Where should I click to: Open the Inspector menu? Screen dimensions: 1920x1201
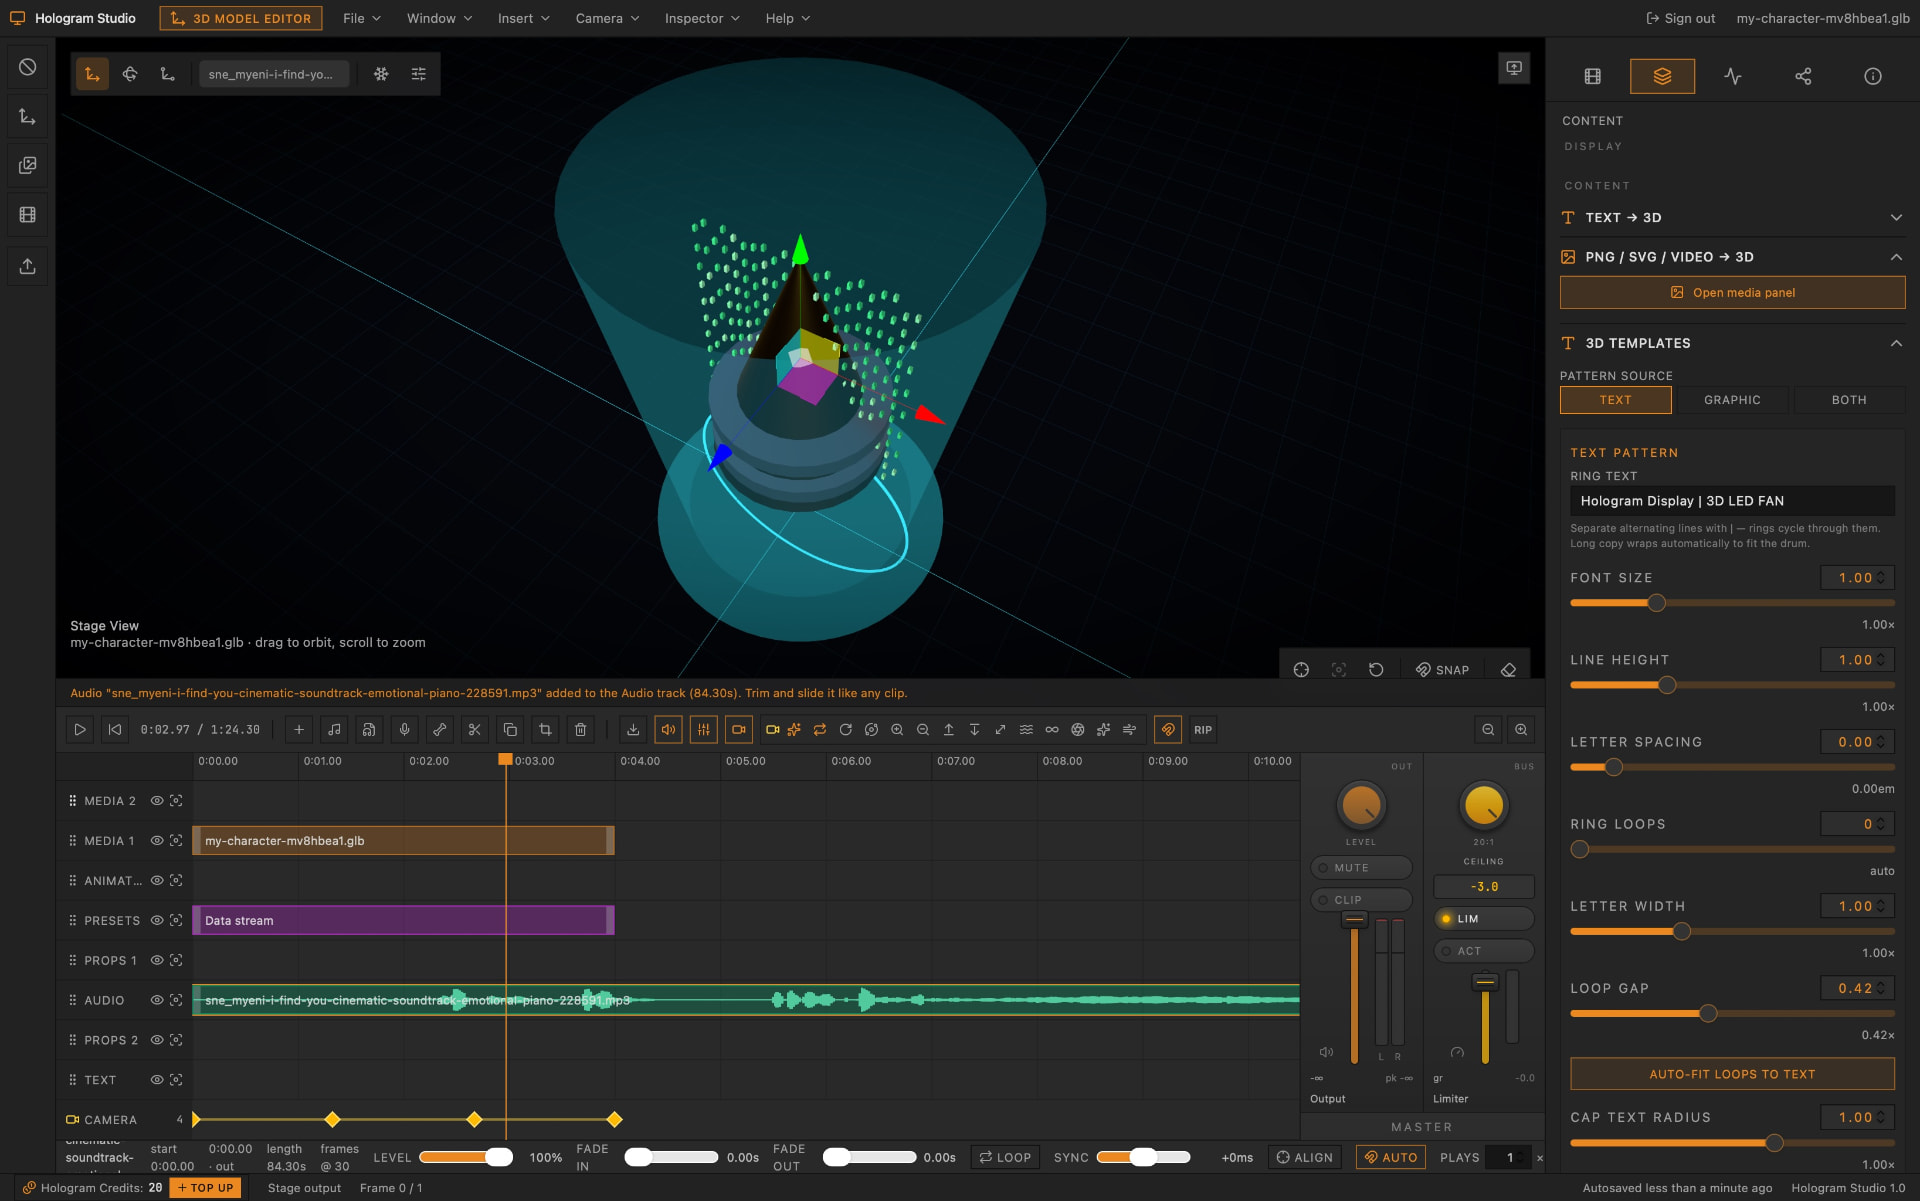(702, 18)
